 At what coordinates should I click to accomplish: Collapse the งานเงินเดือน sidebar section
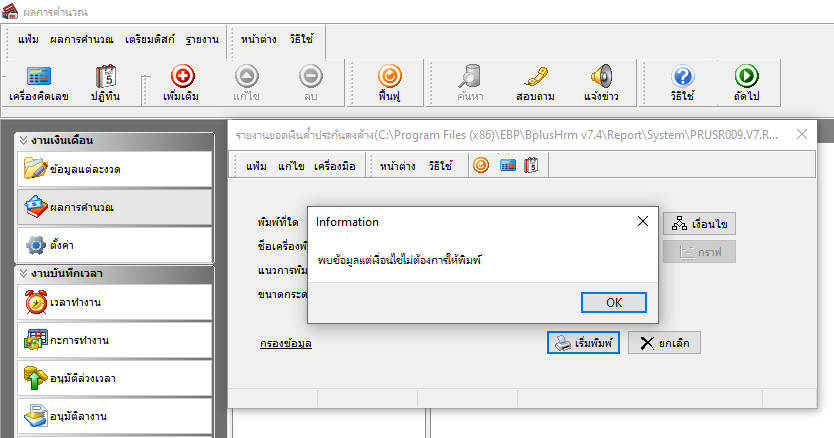[x=24, y=140]
